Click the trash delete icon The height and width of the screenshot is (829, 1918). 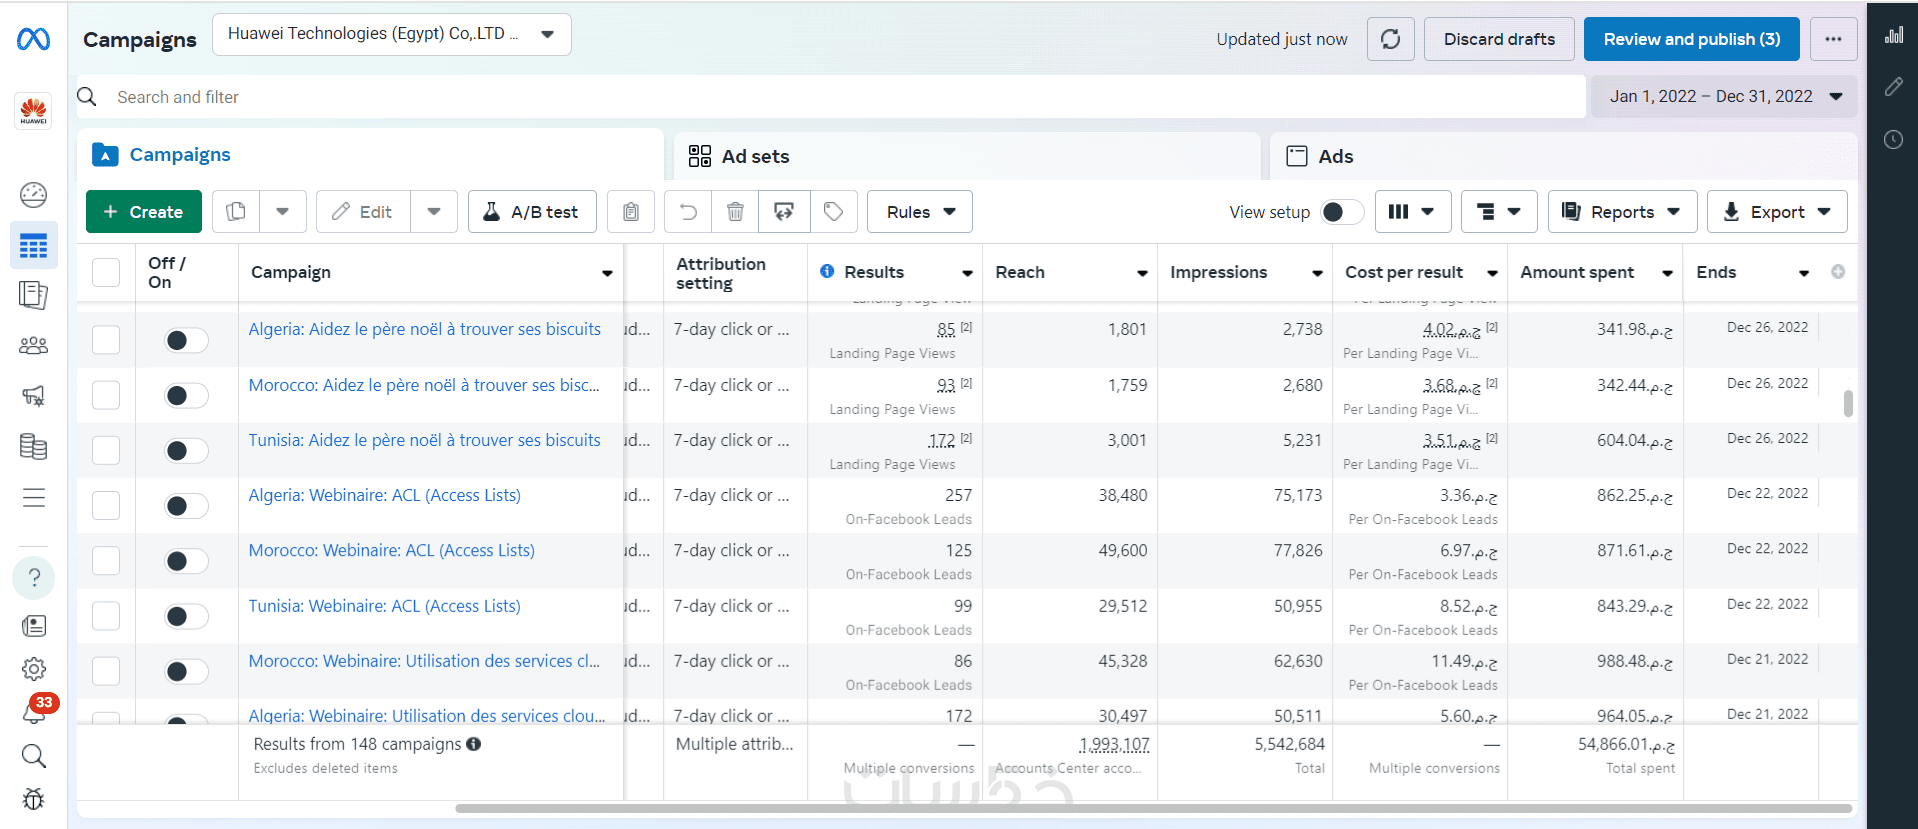pyautogui.click(x=735, y=212)
